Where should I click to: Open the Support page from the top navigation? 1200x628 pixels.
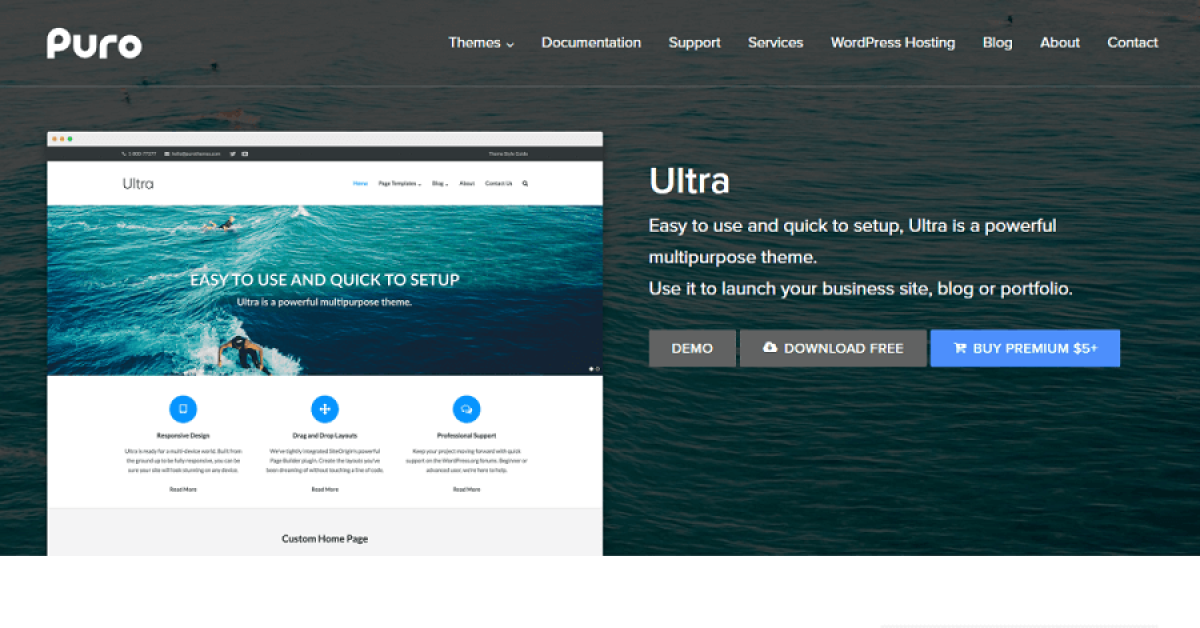[694, 43]
